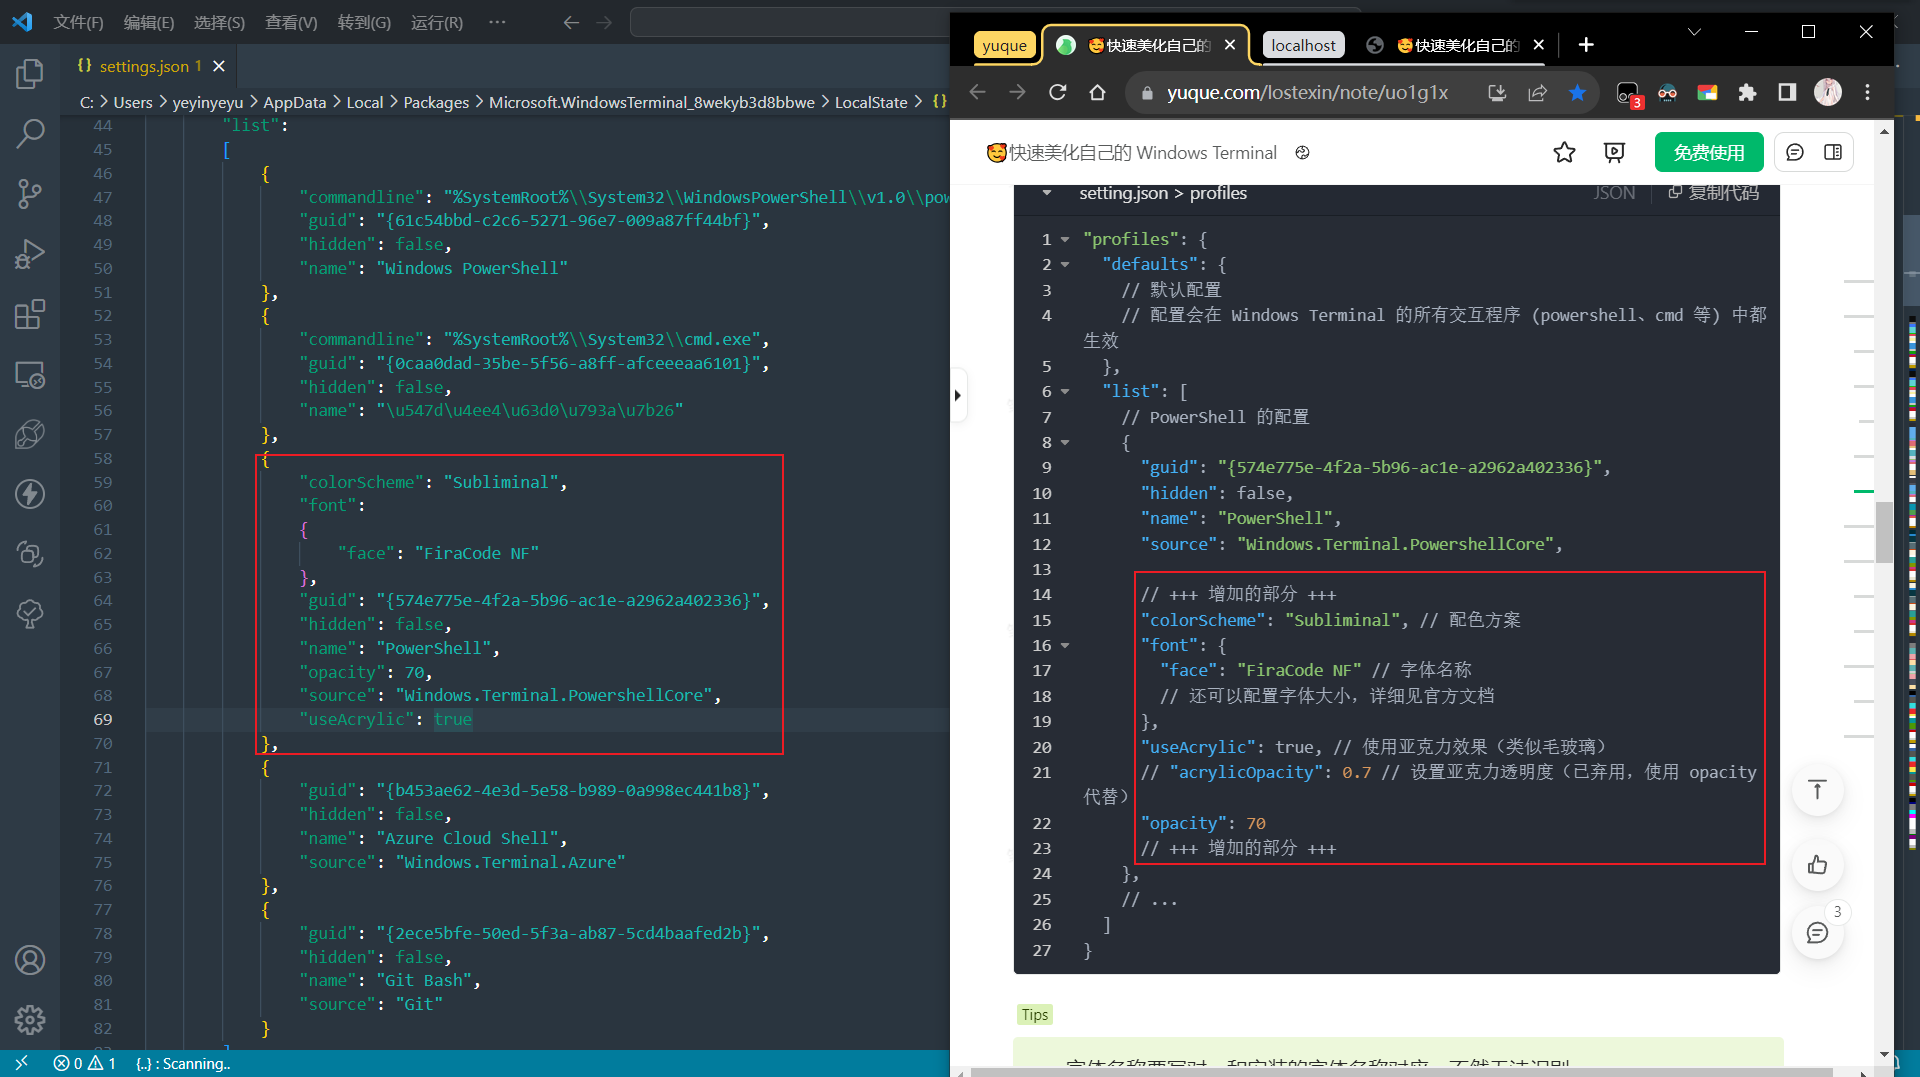Open comments with the 3 badge
This screenshot has height=1077, width=1920.
click(1817, 933)
